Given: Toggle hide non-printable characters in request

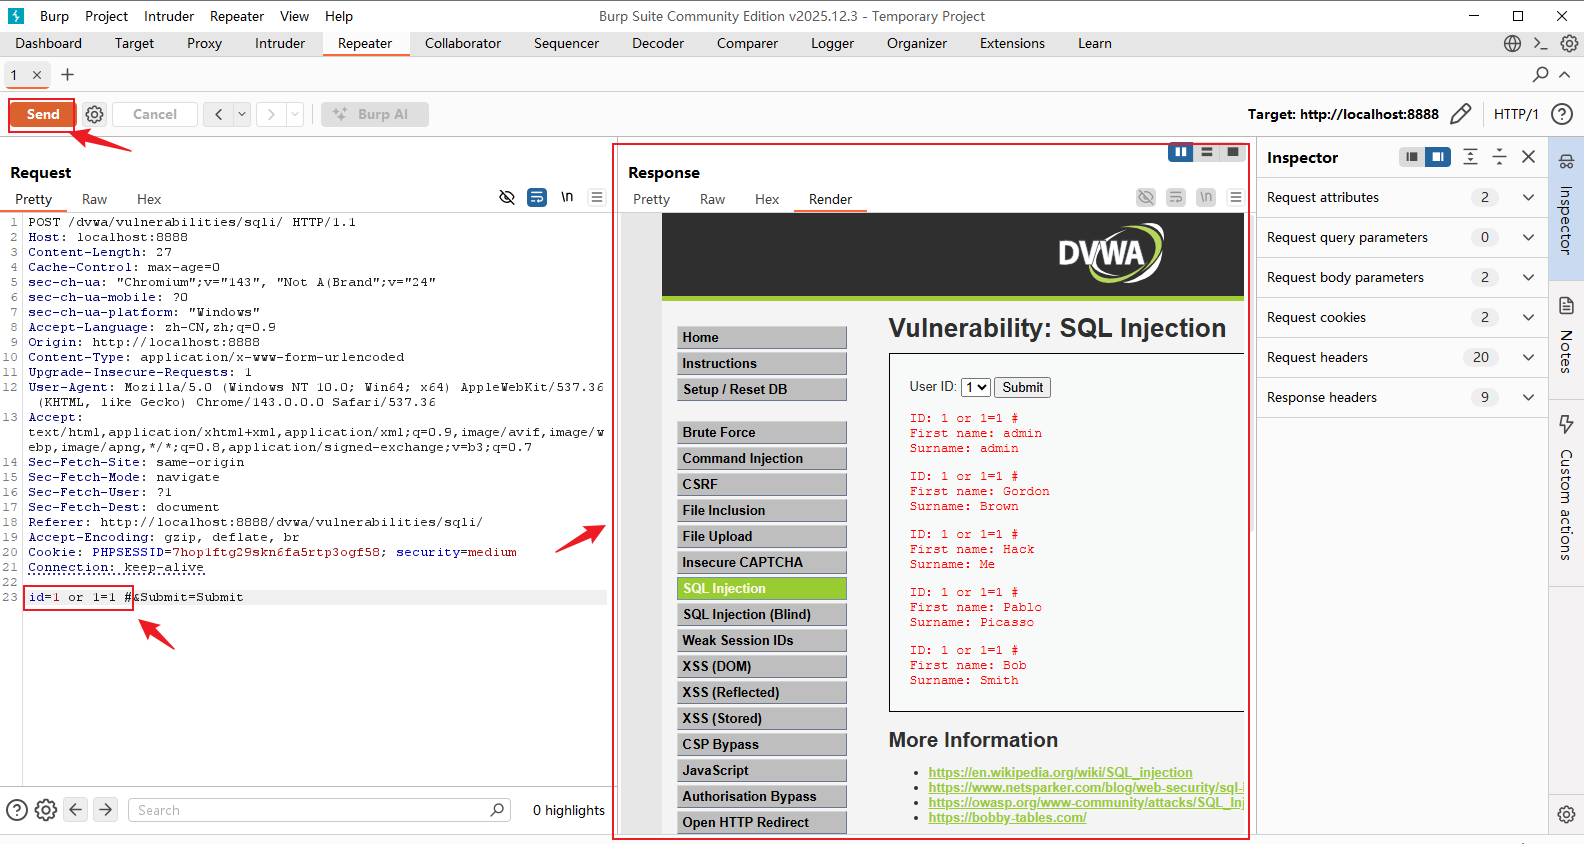Looking at the screenshot, I should tap(507, 197).
